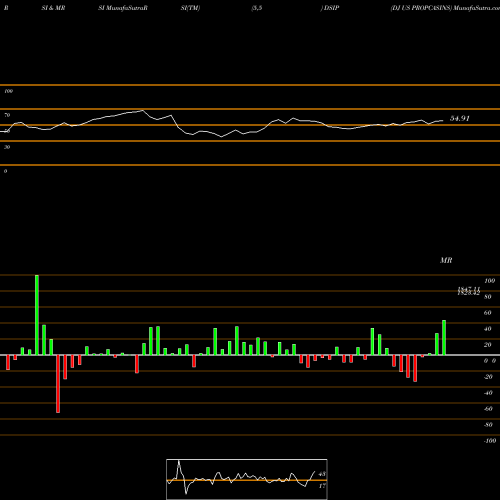
Task: Click the 'SI MunafaSutraR' header text
Action: click(123, 8)
